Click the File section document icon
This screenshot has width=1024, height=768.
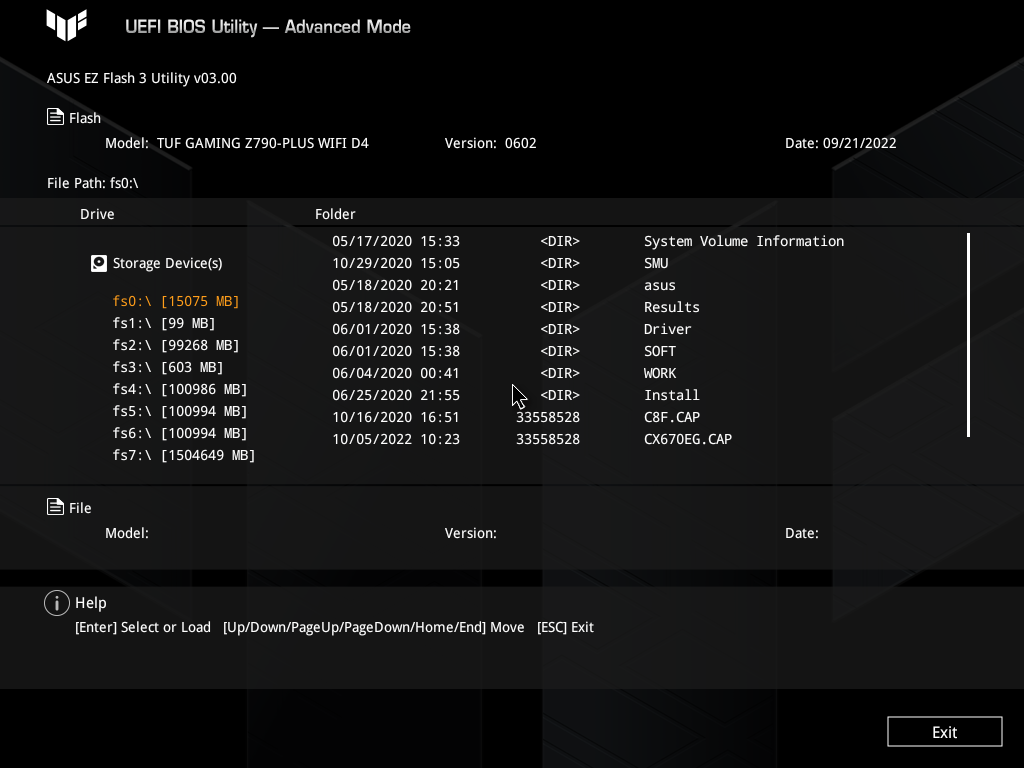click(x=56, y=507)
